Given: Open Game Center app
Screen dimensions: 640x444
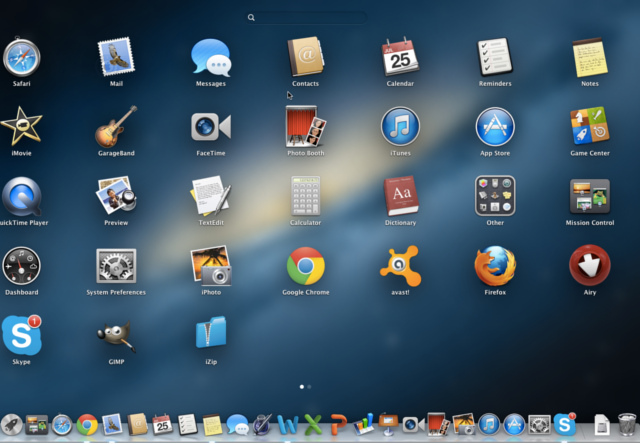Looking at the screenshot, I should [x=590, y=127].
